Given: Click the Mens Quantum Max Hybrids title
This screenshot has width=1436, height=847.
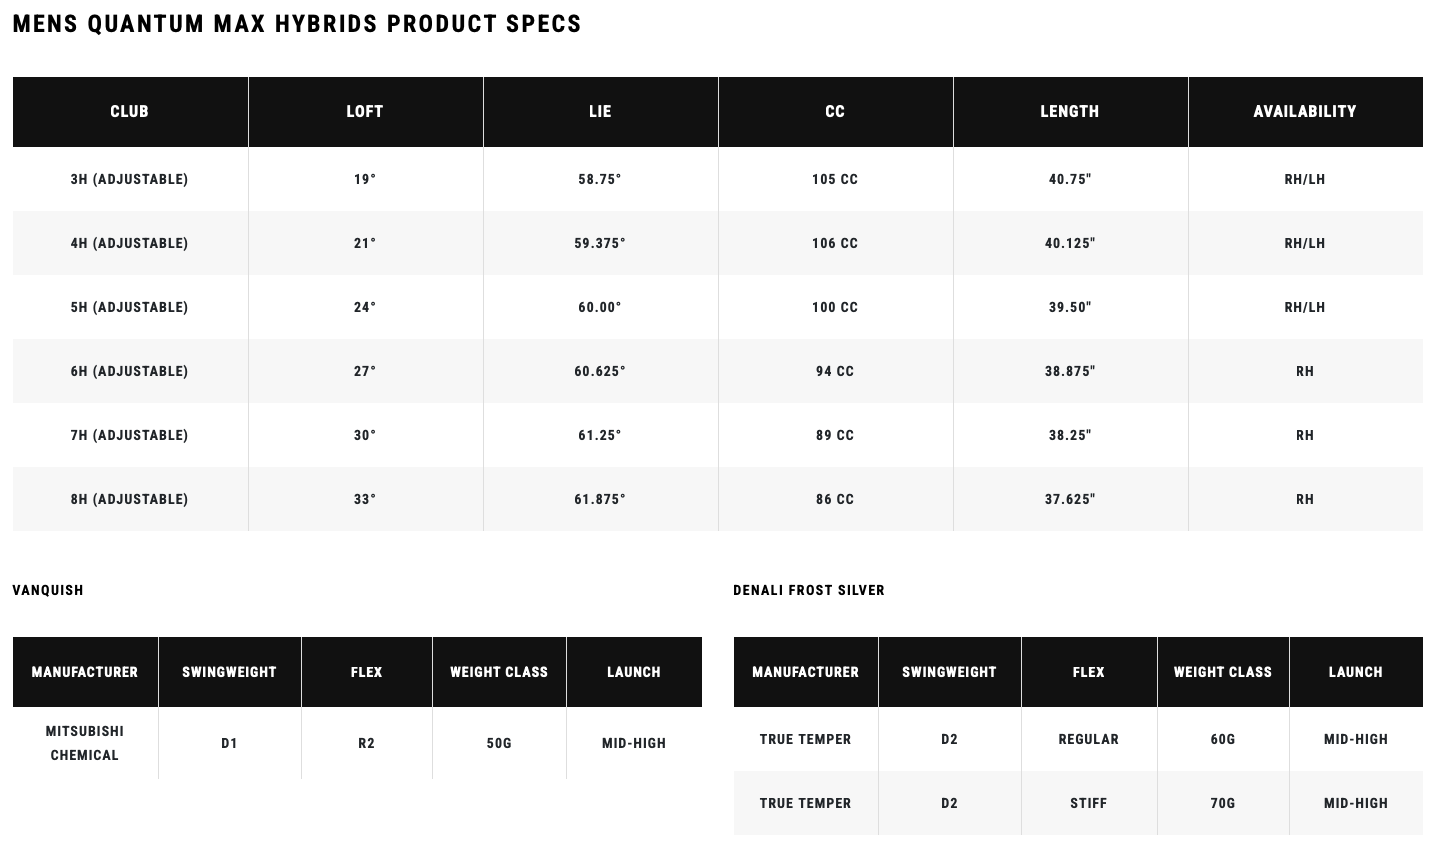Looking at the screenshot, I should [x=297, y=24].
